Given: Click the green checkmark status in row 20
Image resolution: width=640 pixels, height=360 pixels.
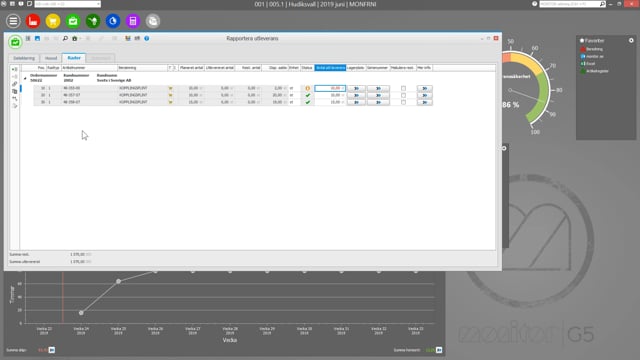Looking at the screenshot, I should click(x=307, y=95).
